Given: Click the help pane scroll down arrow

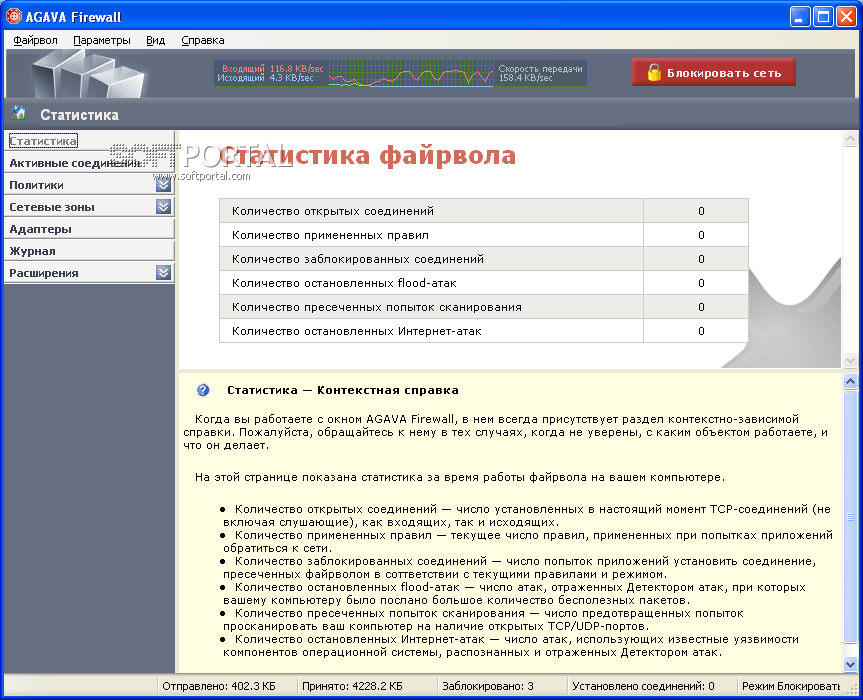Looking at the screenshot, I should tap(850, 664).
